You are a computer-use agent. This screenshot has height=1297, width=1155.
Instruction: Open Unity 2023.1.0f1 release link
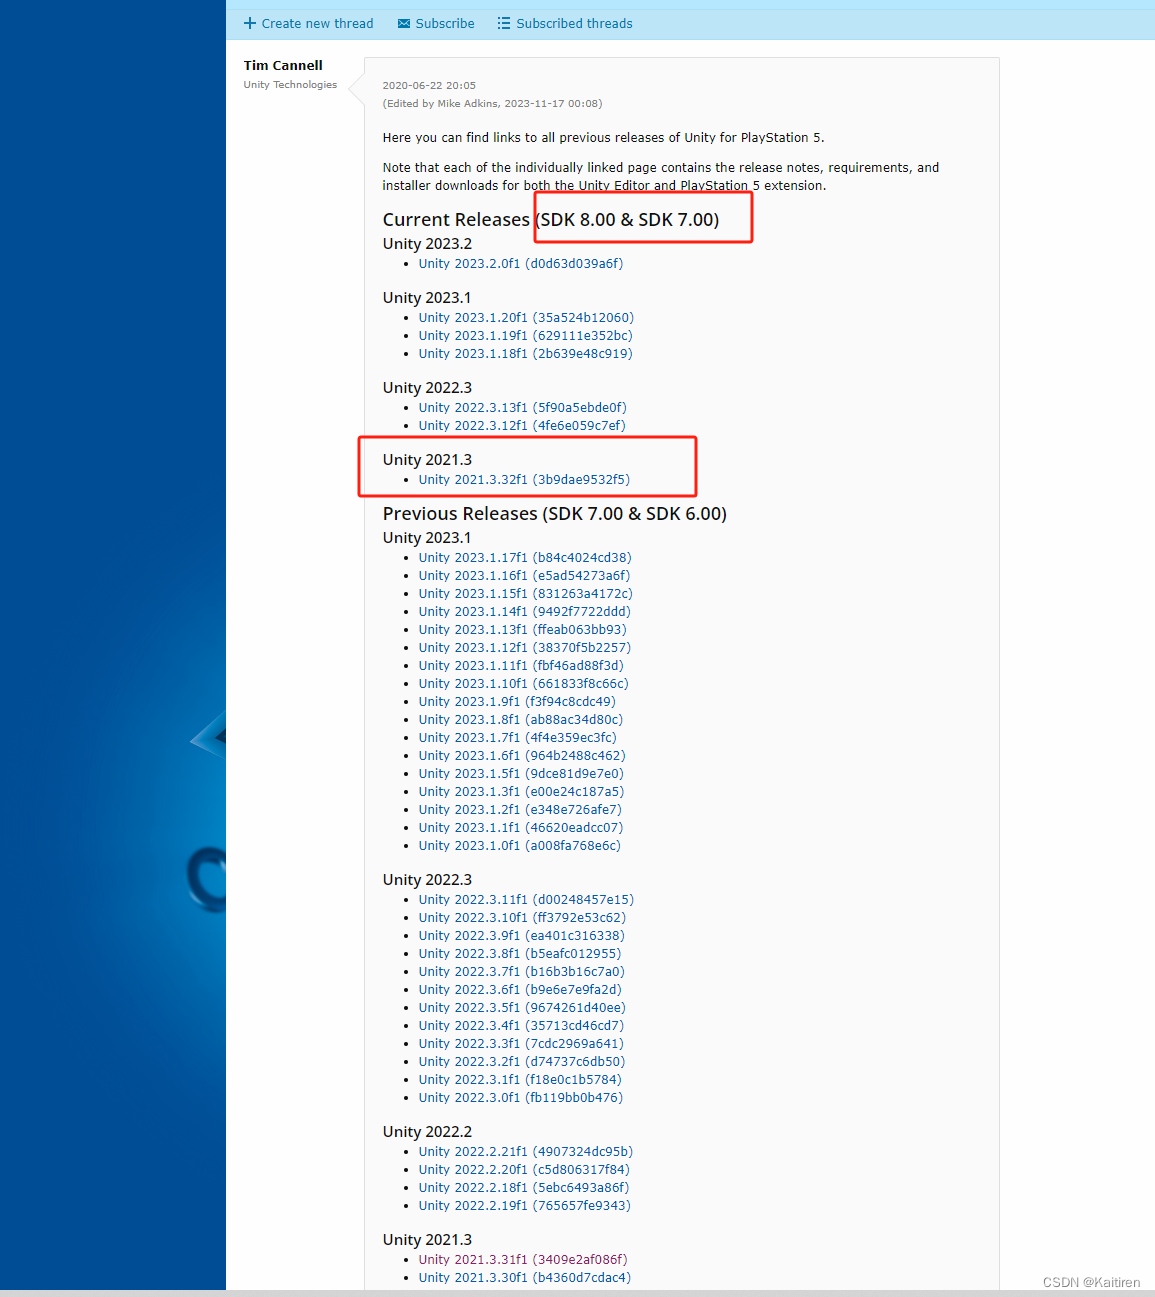click(x=519, y=845)
